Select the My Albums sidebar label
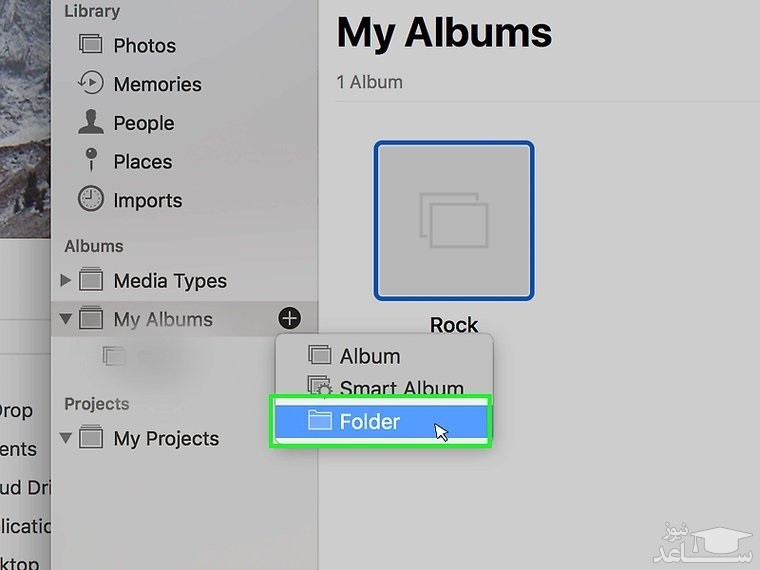Image resolution: width=760 pixels, height=570 pixels. (x=163, y=319)
